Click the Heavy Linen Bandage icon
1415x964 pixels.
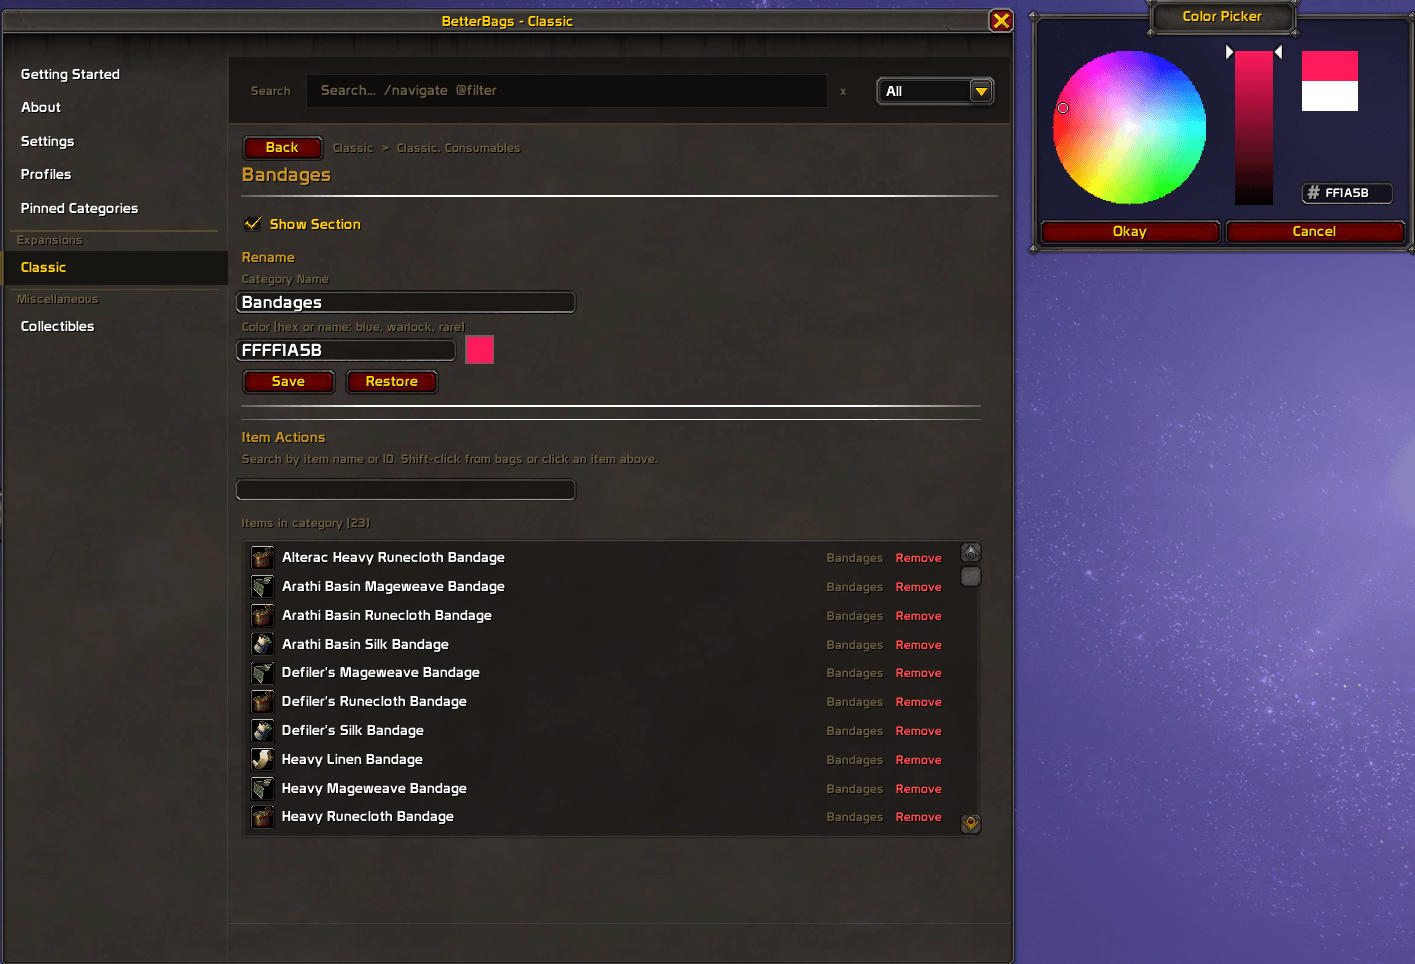(262, 760)
